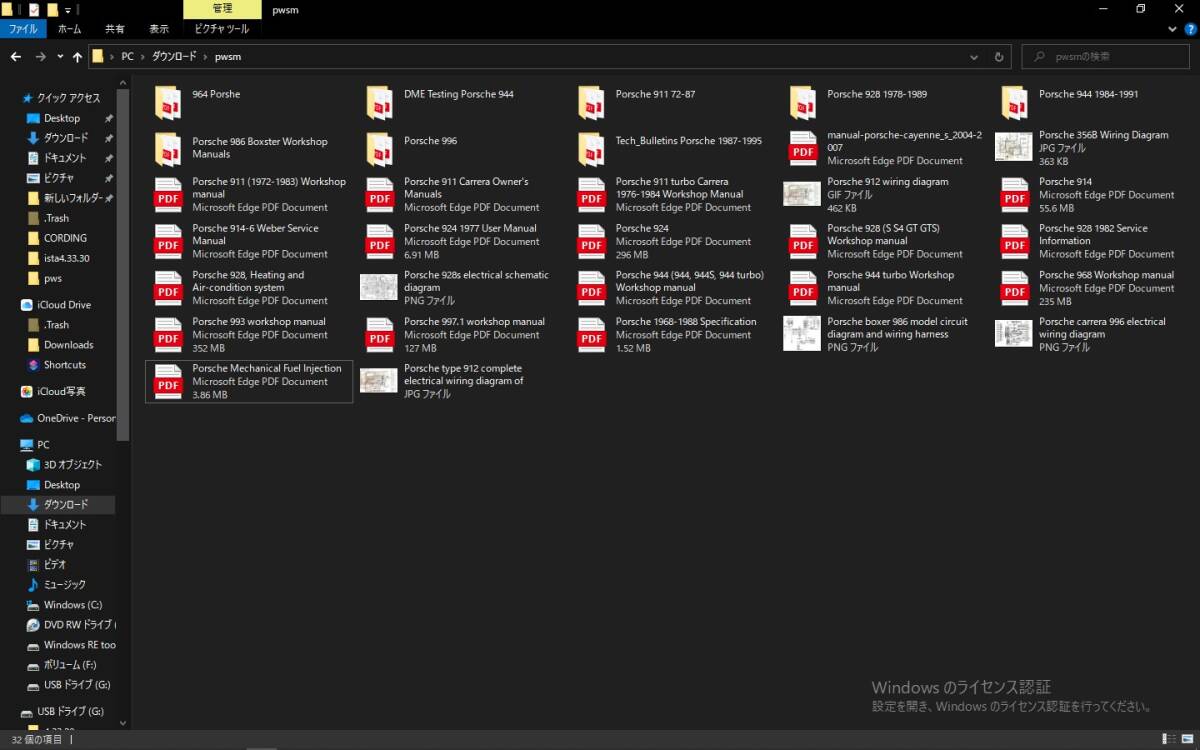The height and width of the screenshot is (750, 1200).
Task: Expand the ribbon with the chevron
Action: (x=1170, y=30)
